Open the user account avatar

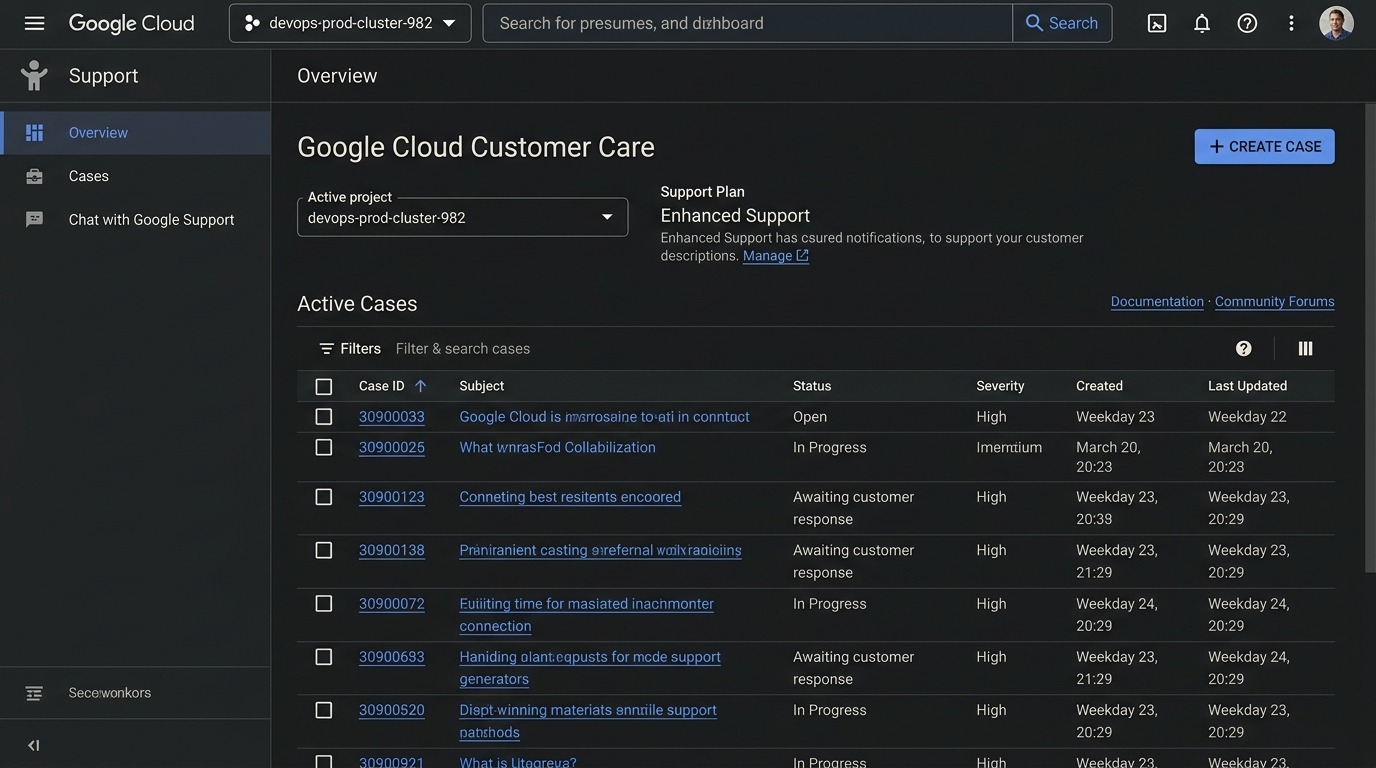point(1336,23)
